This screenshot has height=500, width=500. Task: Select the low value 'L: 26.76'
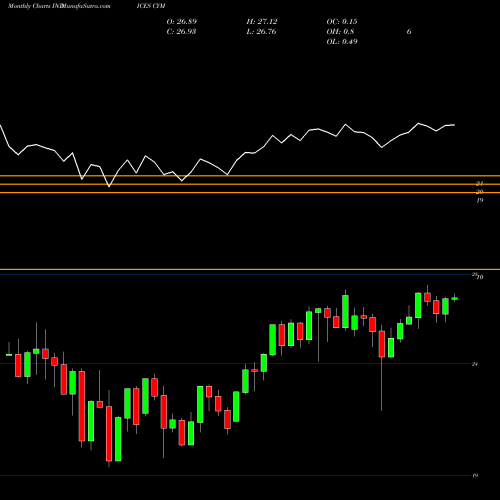(x=261, y=32)
